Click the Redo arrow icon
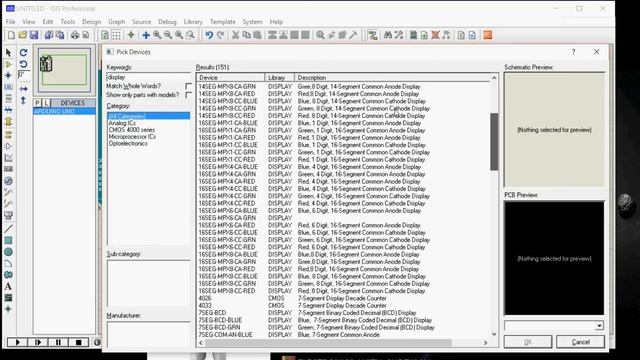 coord(220,35)
